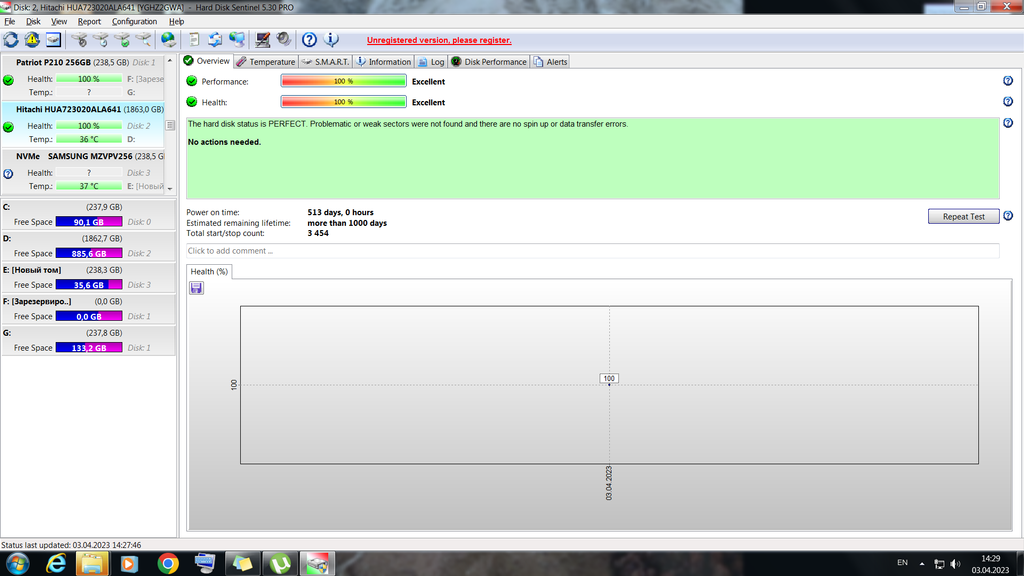The width and height of the screenshot is (1024, 576).
Task: Open Internet Explorer from the taskbar
Action: pyautogui.click(x=56, y=563)
